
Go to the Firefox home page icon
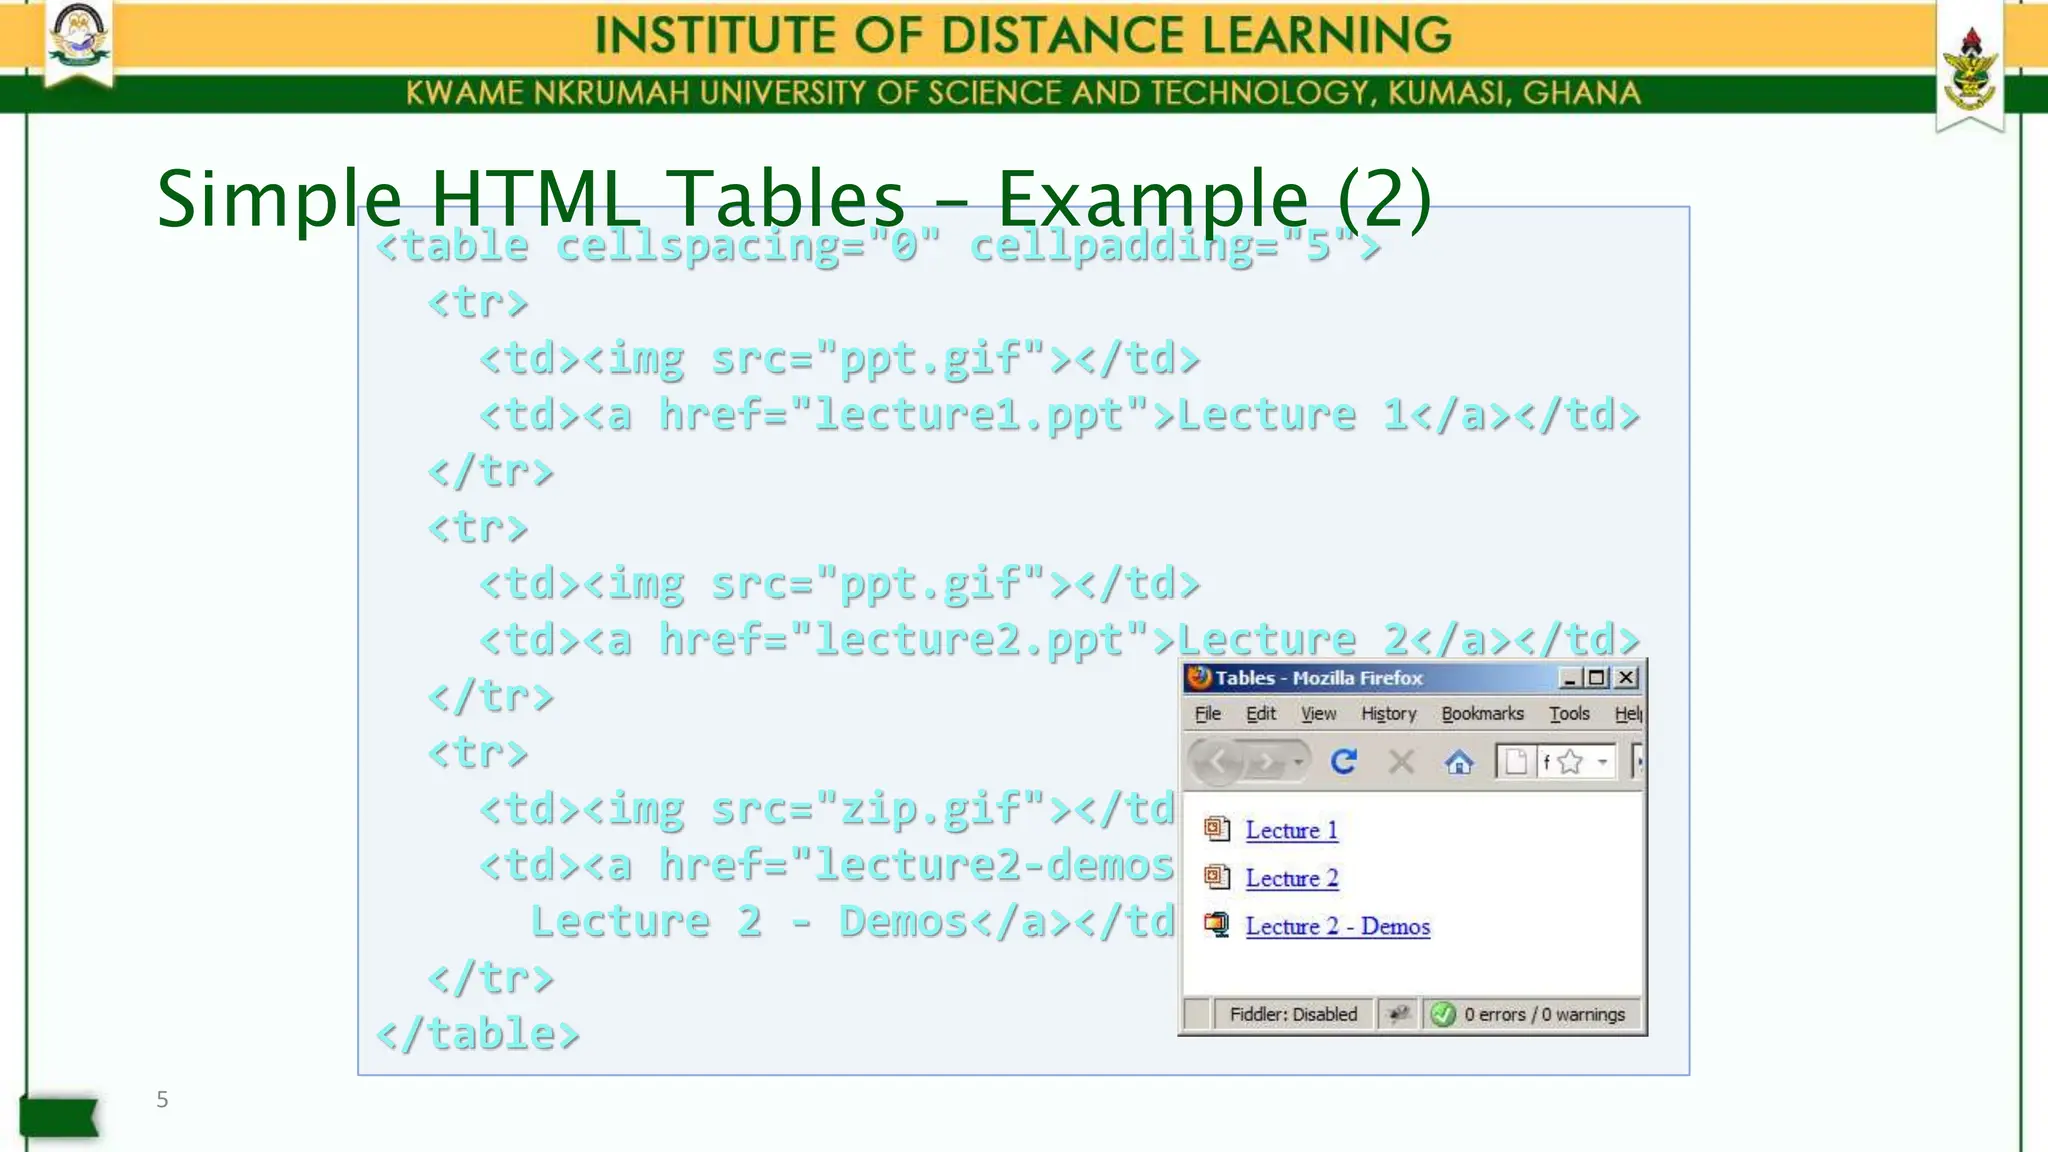coord(1459,763)
